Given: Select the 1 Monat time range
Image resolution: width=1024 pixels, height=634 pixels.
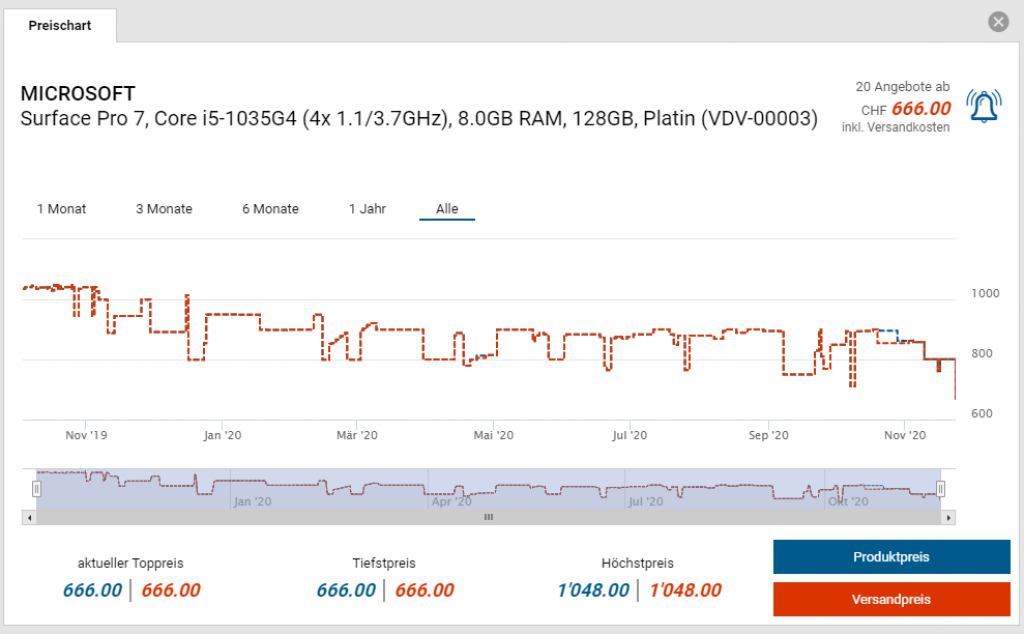Looking at the screenshot, I should click(61, 209).
